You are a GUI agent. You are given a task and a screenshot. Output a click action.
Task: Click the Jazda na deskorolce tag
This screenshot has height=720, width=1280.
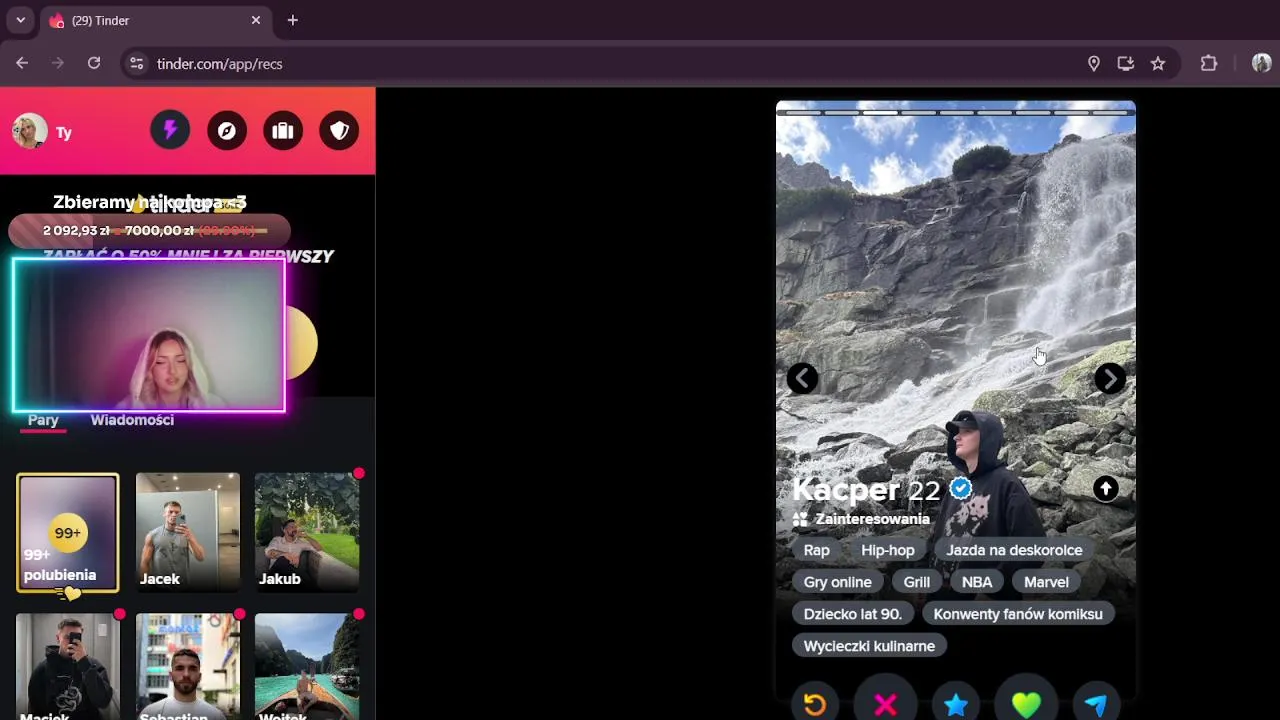pos(1014,550)
